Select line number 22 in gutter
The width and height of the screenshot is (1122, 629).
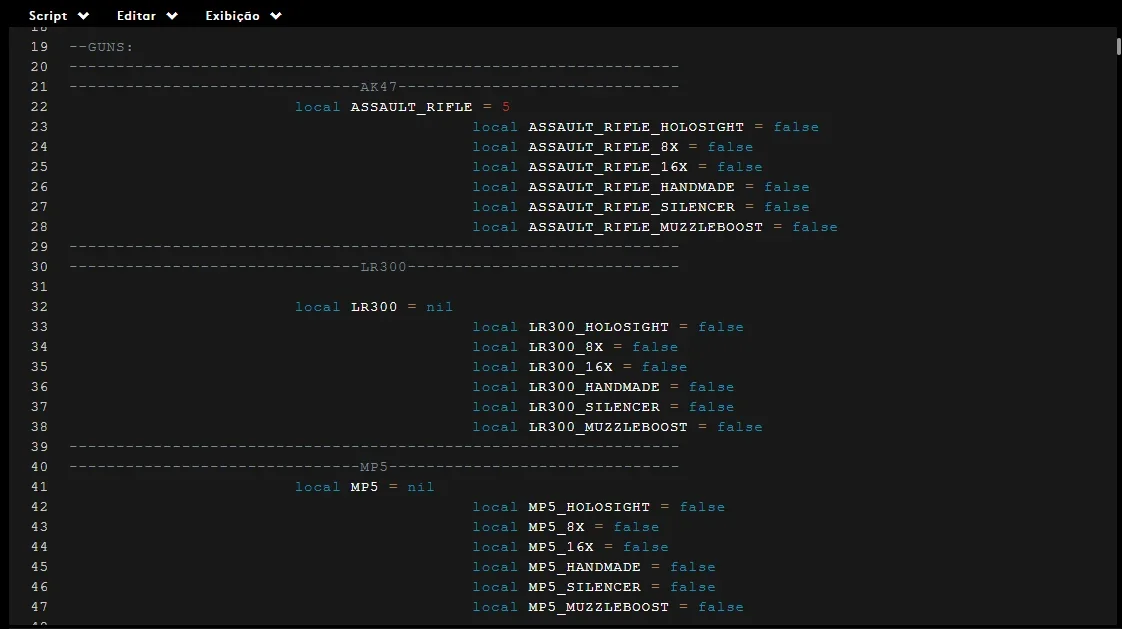(x=39, y=107)
